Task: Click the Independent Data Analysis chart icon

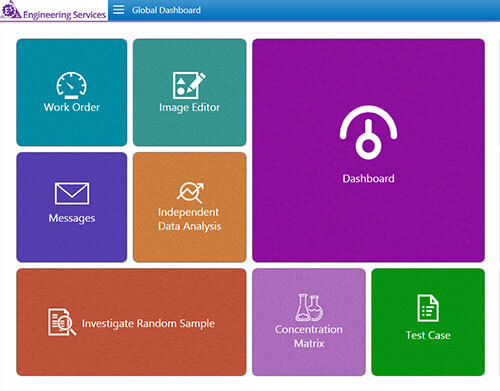Action: tap(190, 193)
